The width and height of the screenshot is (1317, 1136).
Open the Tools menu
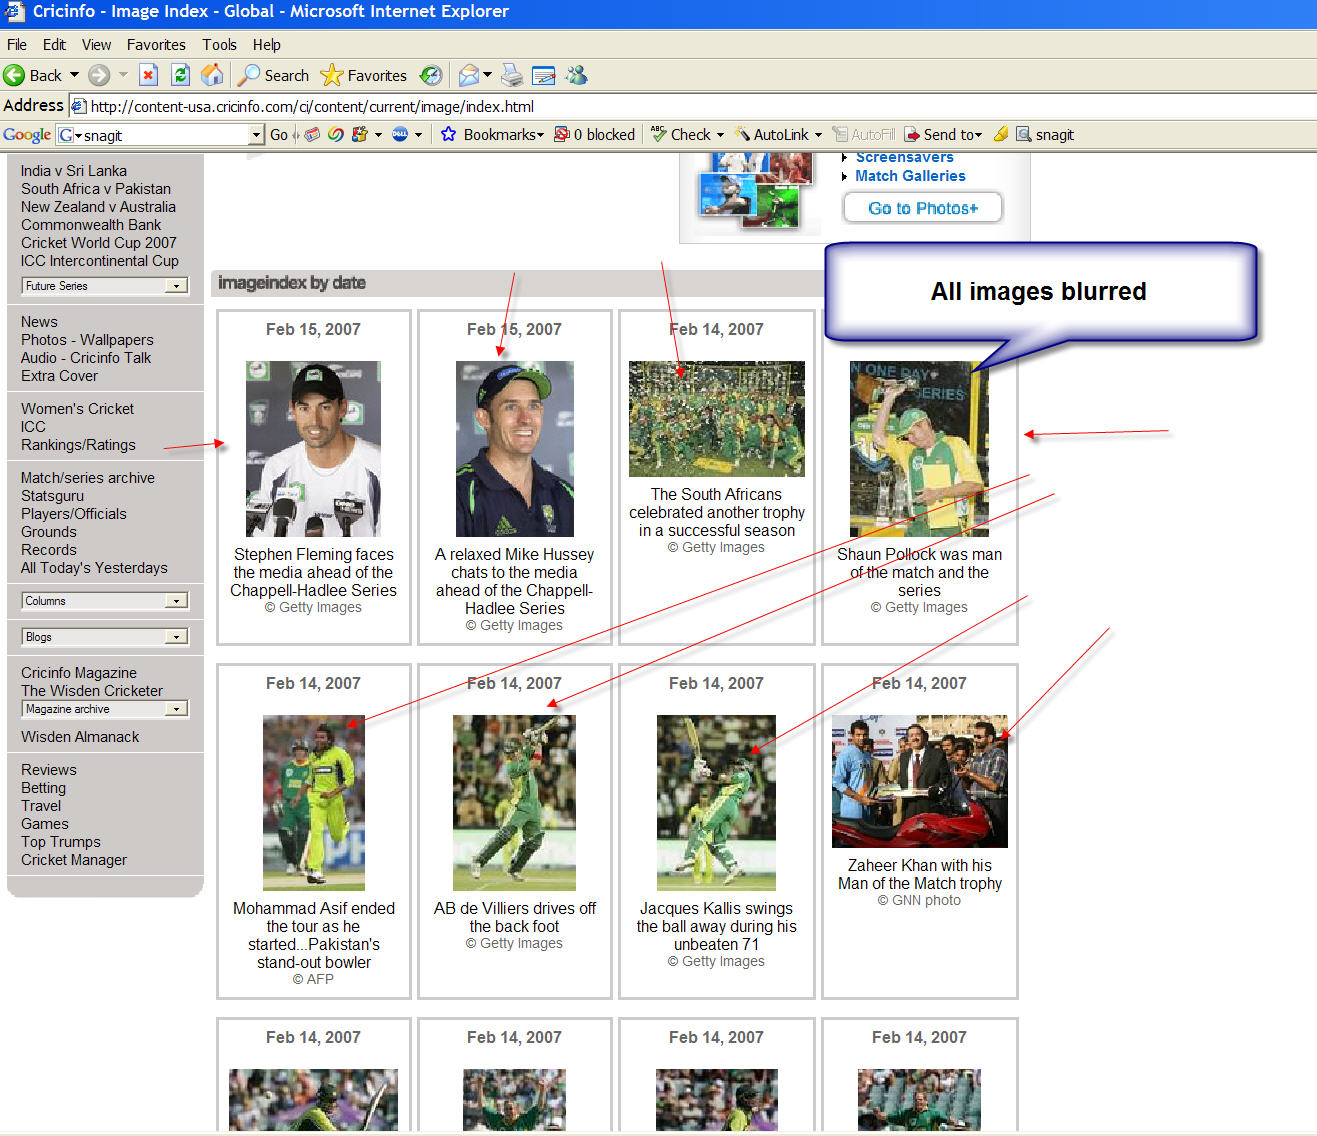[219, 45]
